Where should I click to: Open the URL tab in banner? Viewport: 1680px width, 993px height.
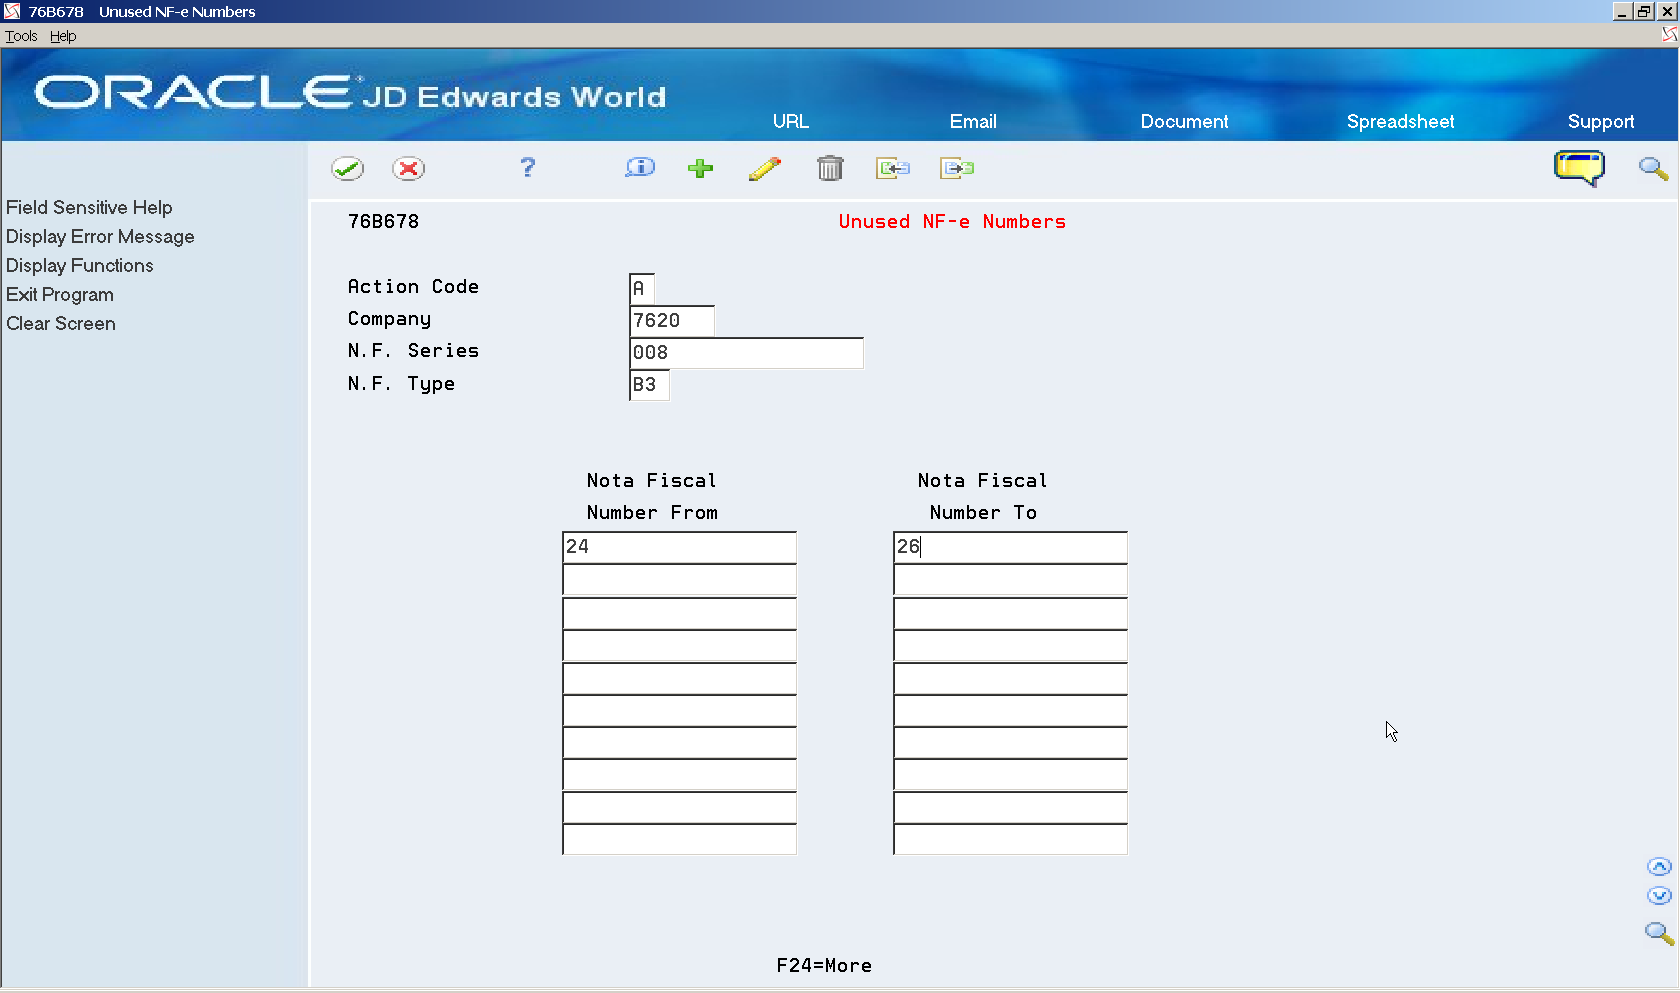coord(790,121)
